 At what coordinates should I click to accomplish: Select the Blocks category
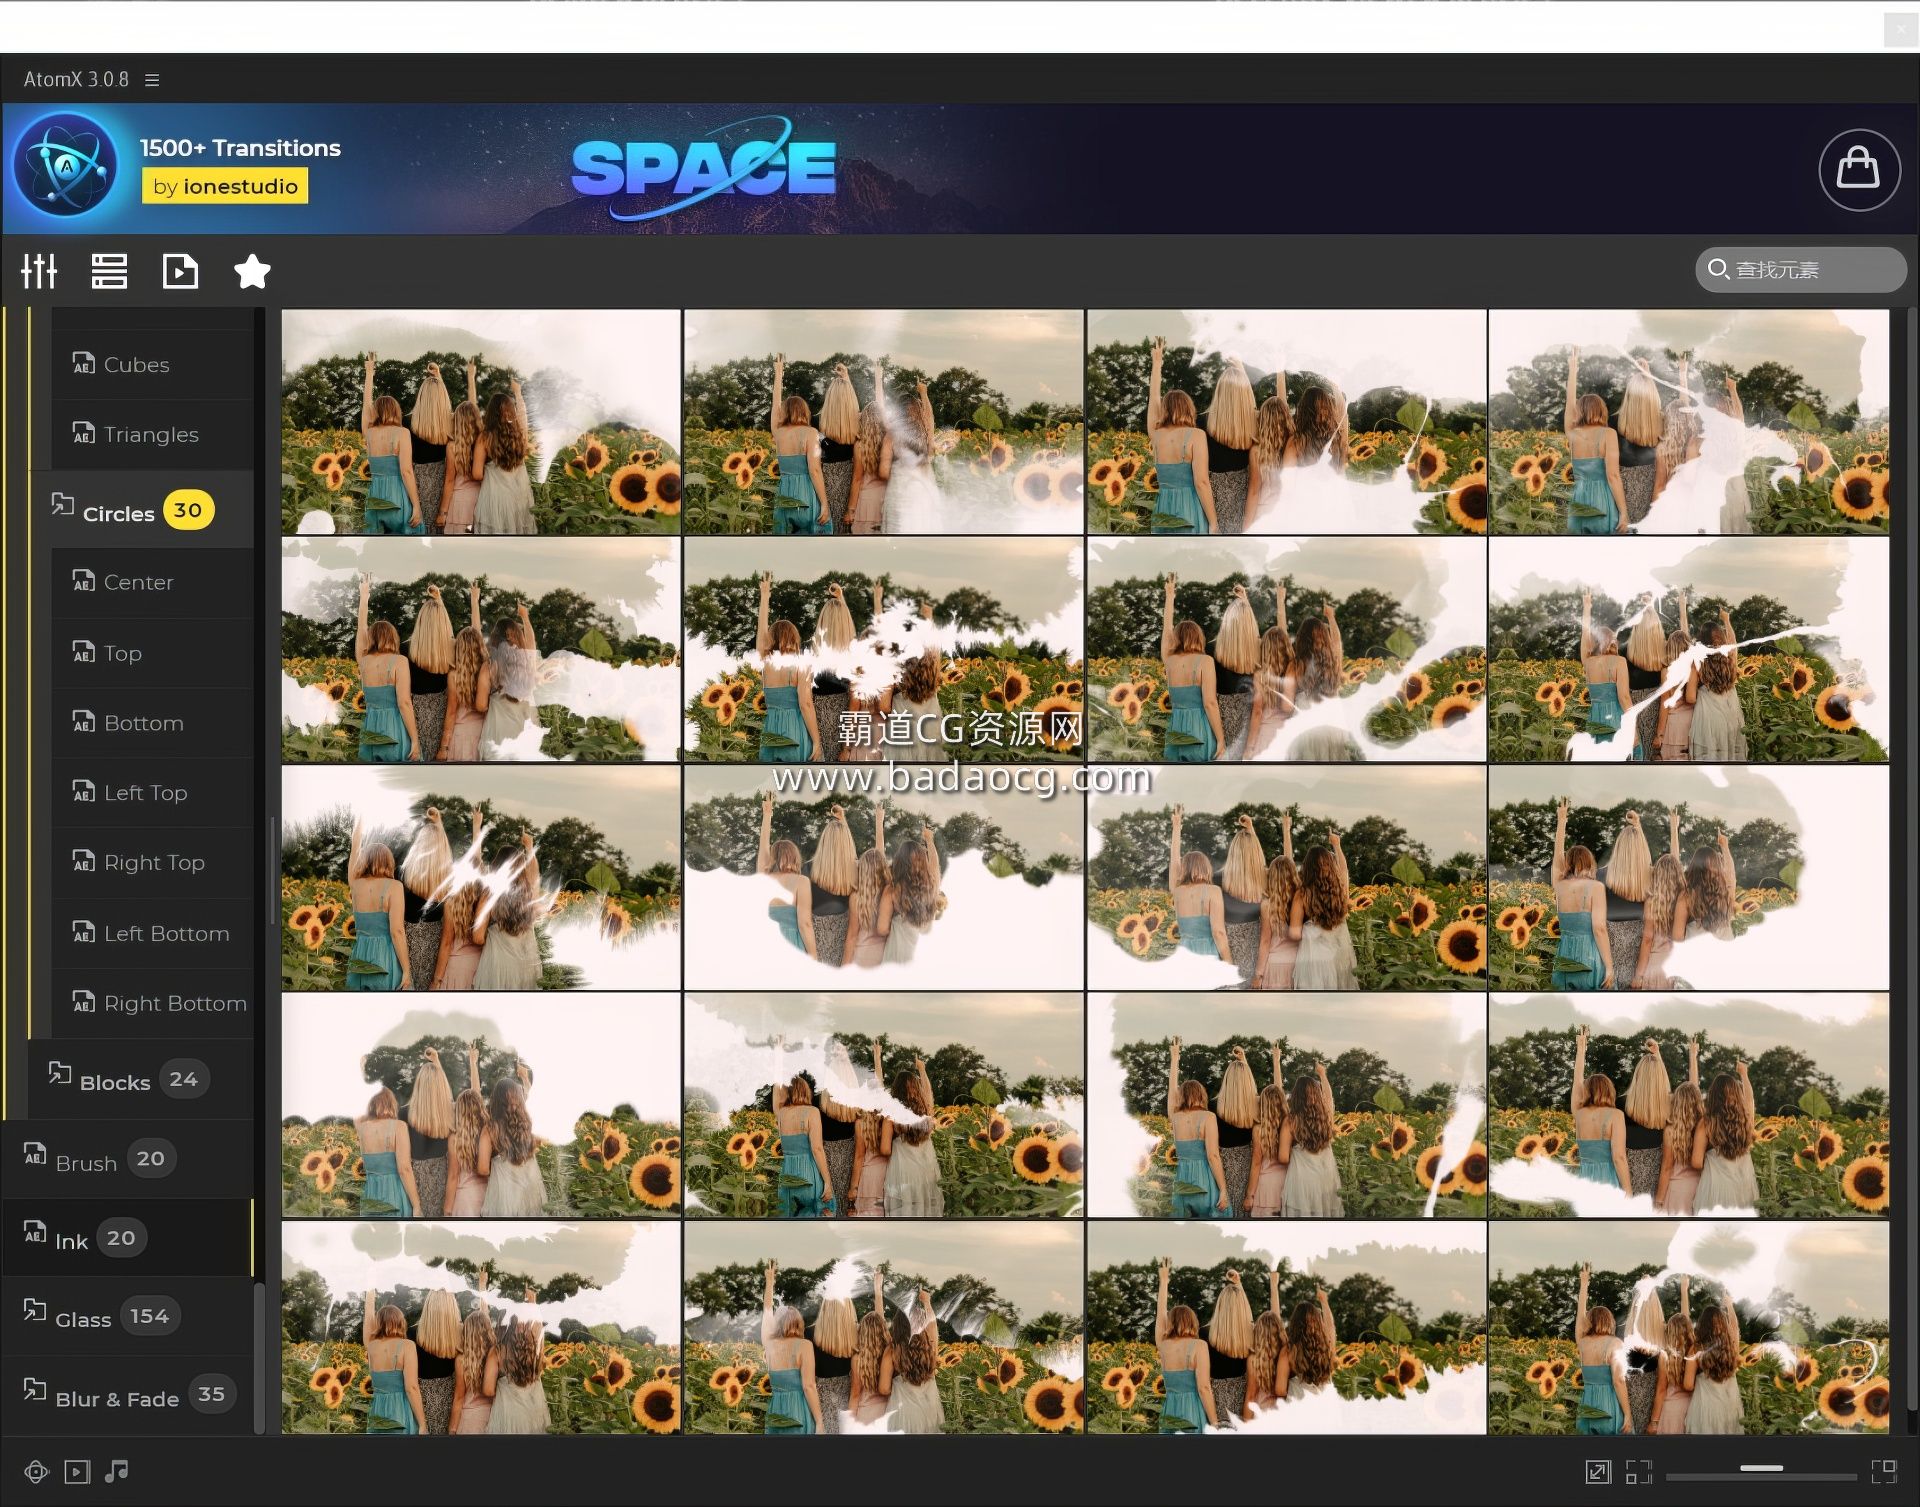tap(141, 1080)
